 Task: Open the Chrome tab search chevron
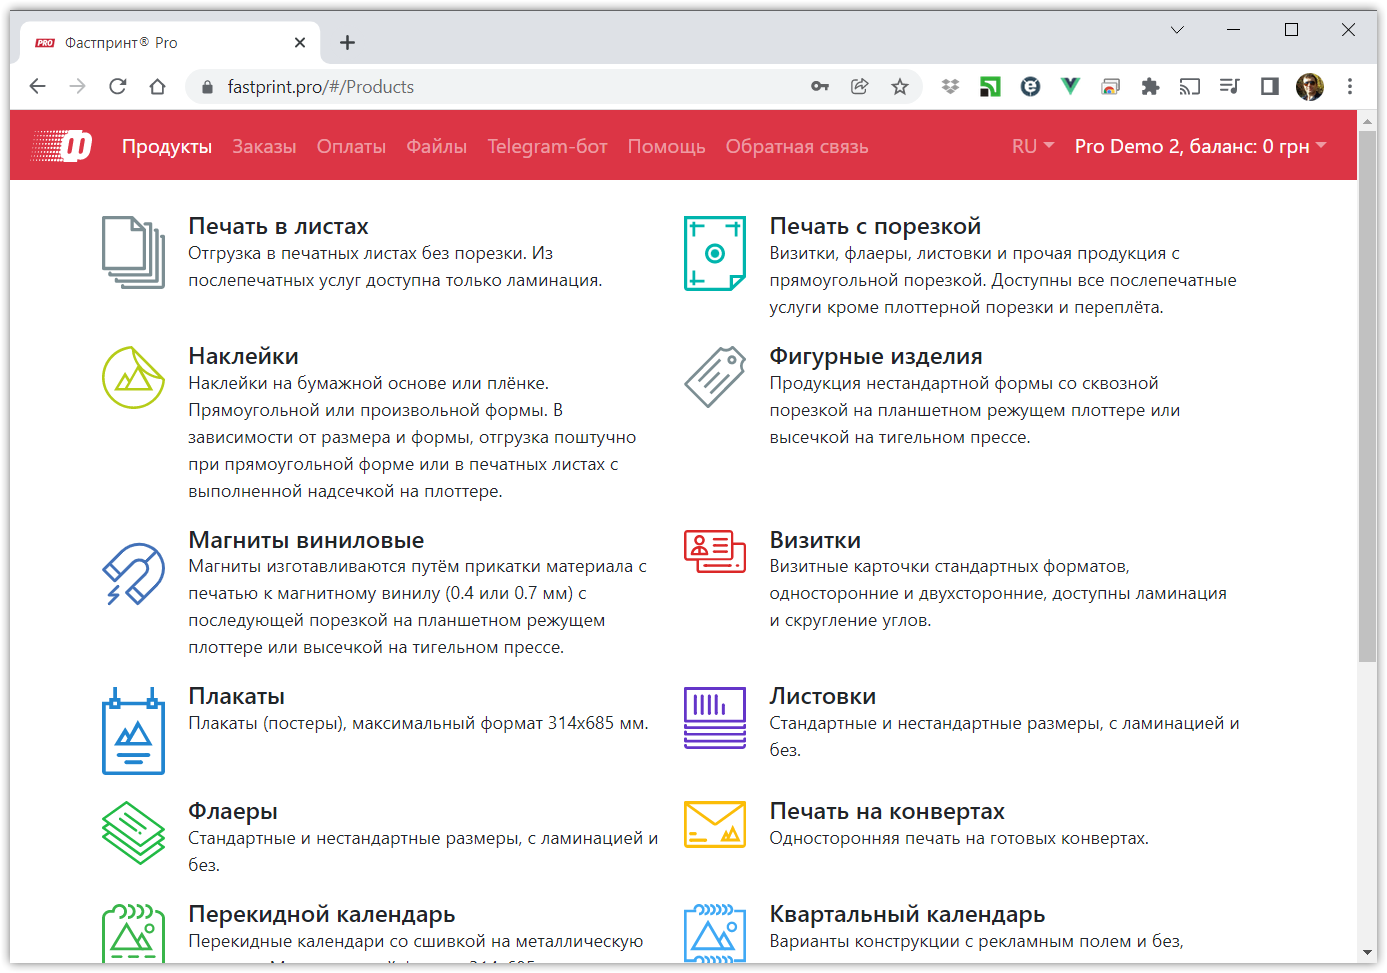coord(1177,30)
